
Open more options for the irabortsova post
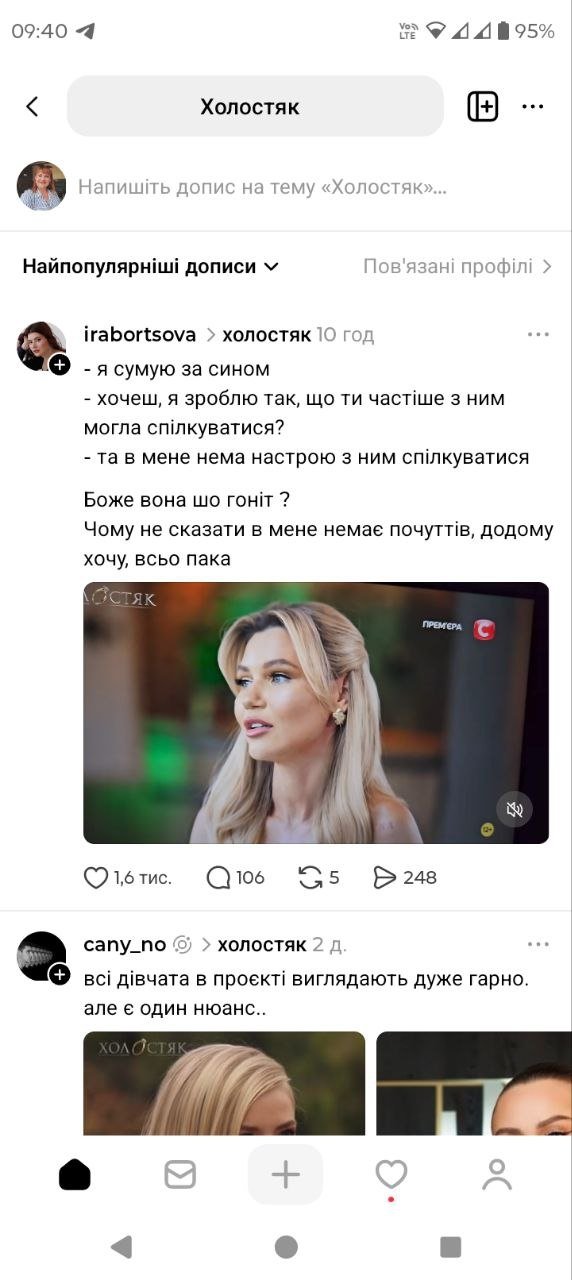[539, 335]
